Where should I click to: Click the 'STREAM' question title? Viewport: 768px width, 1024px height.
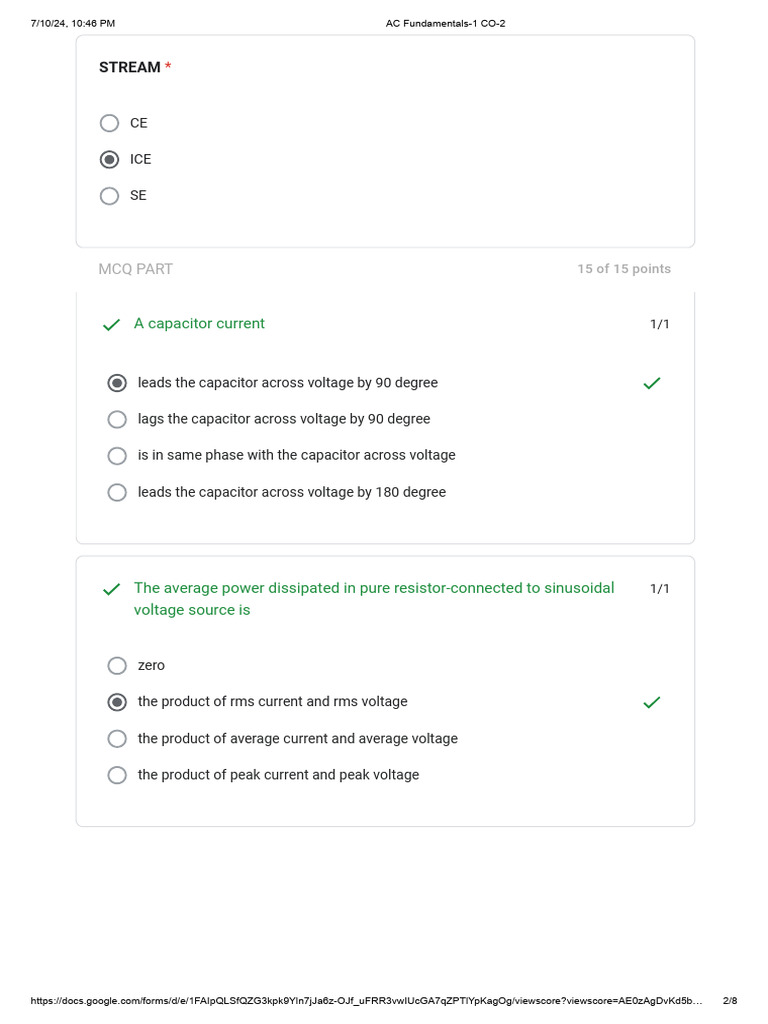pyautogui.click(x=130, y=67)
